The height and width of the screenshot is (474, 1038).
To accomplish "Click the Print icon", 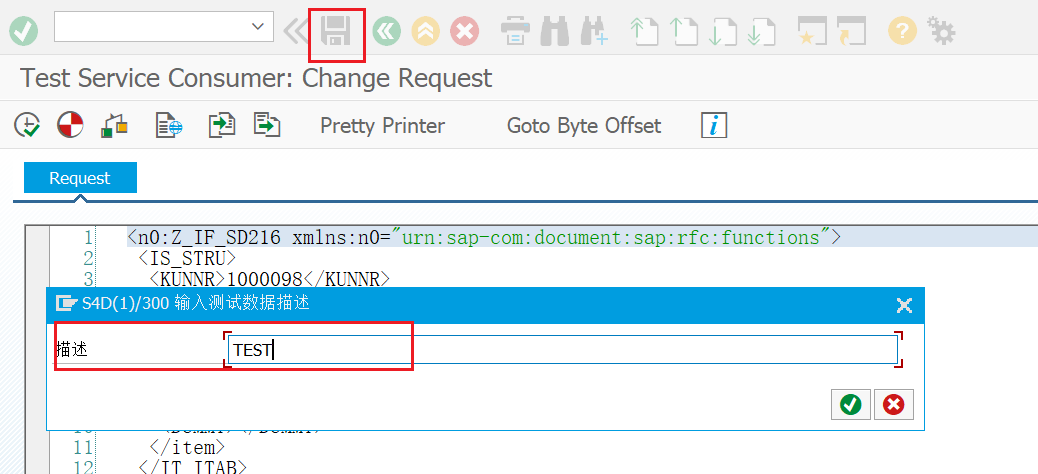I will [x=514, y=31].
